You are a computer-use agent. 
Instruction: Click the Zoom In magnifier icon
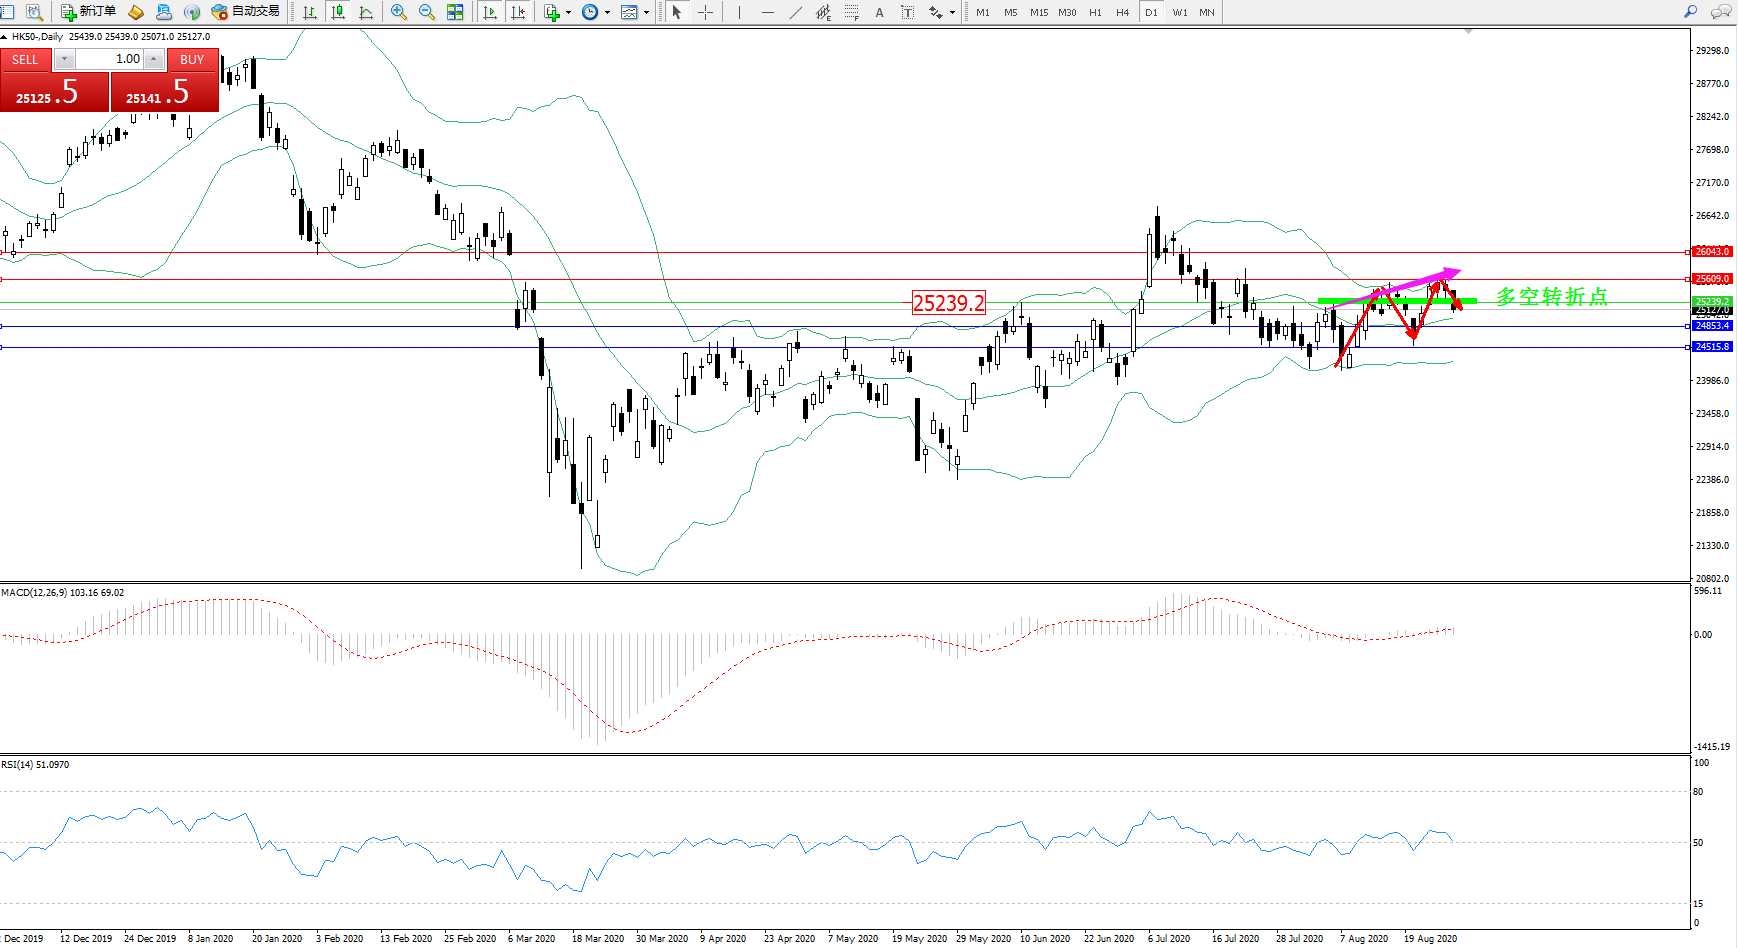(x=399, y=12)
